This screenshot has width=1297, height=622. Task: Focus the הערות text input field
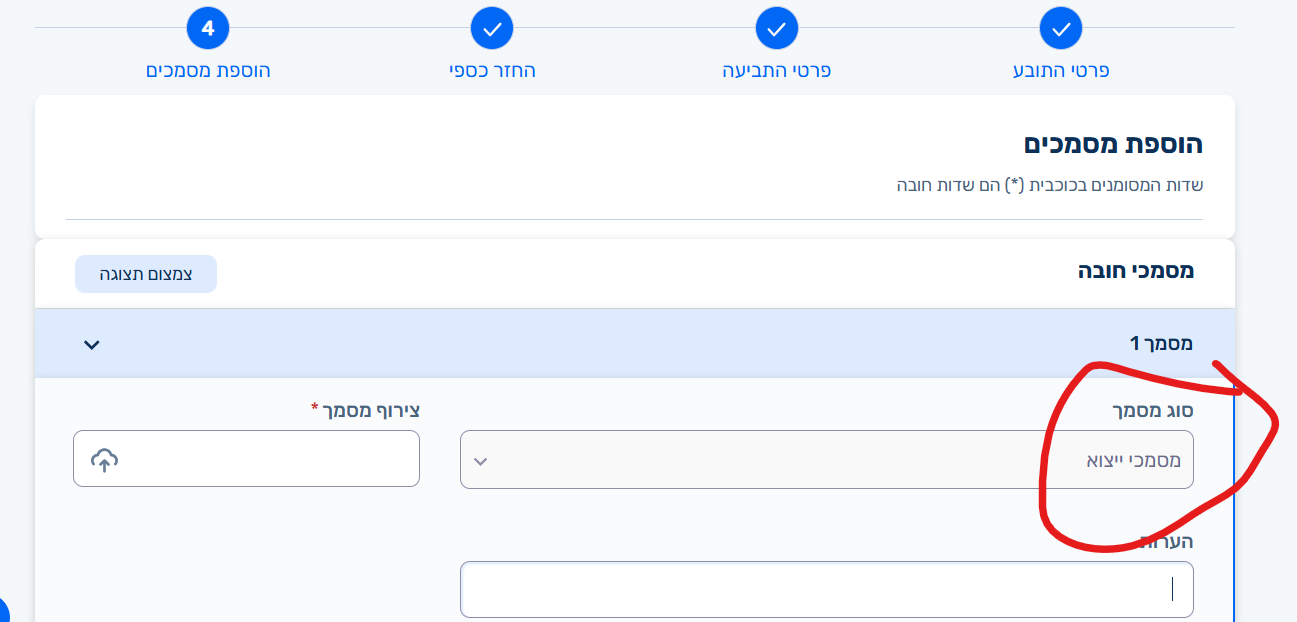point(826,589)
